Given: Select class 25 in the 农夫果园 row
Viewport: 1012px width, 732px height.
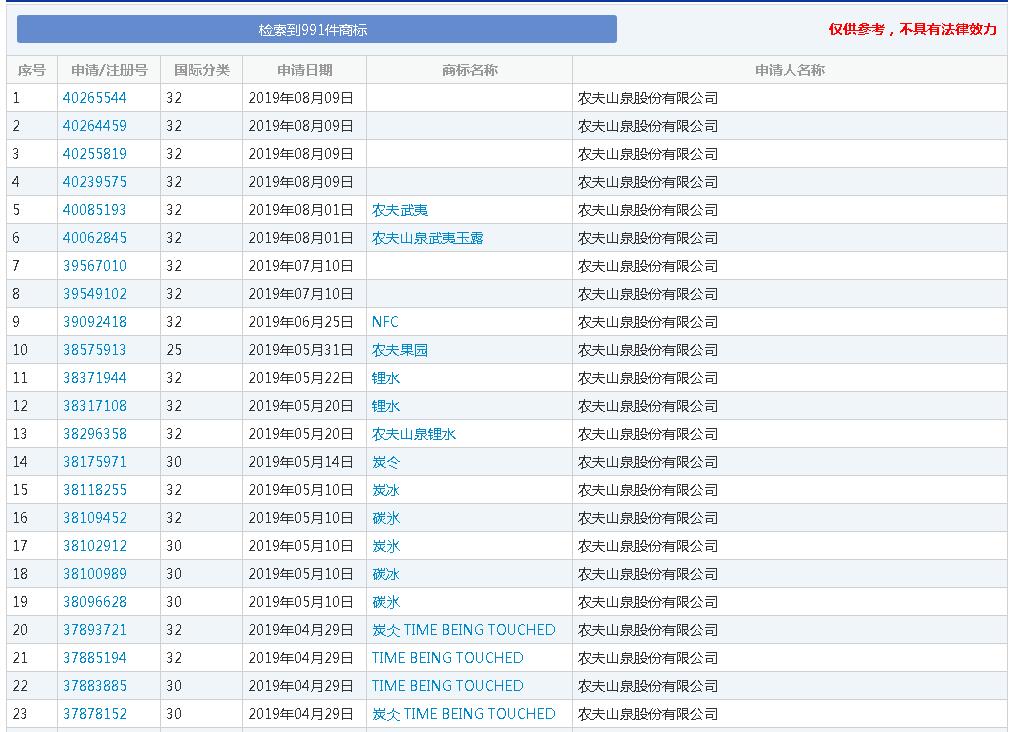Looking at the screenshot, I should (x=174, y=350).
